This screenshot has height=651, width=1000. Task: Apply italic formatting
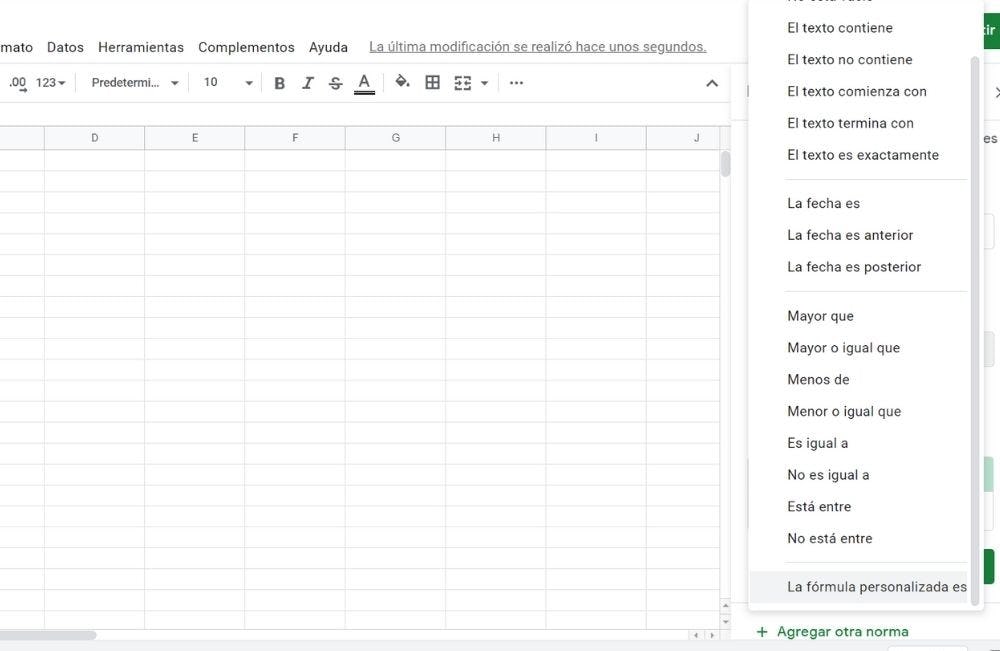307,82
